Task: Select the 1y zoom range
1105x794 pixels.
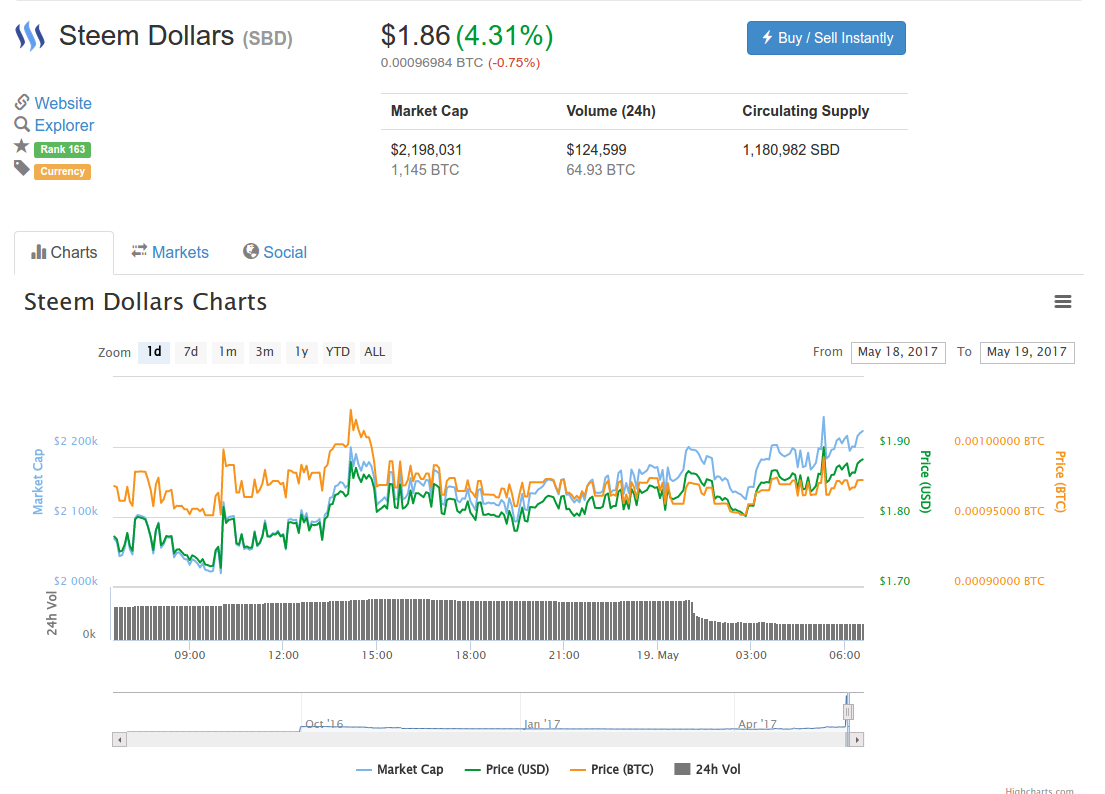Action: pyautogui.click(x=302, y=352)
